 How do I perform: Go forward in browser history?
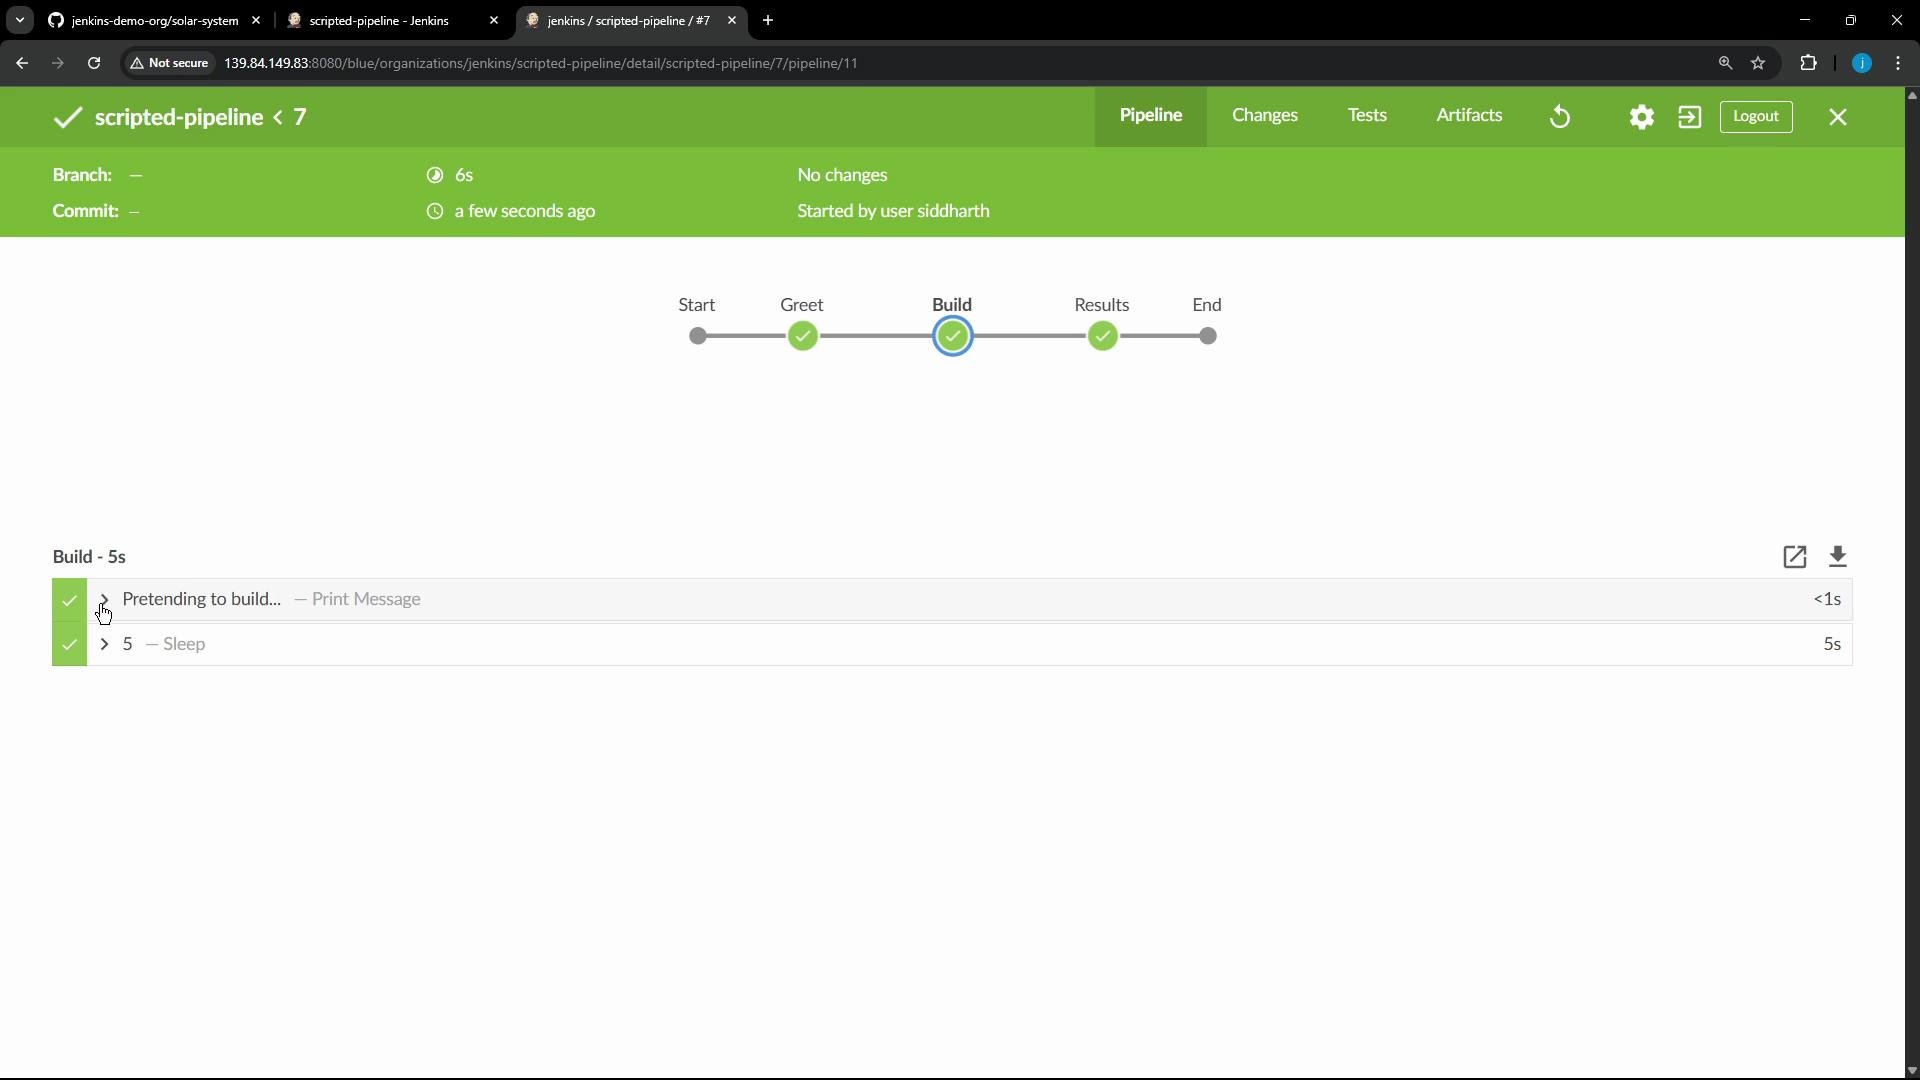58,63
